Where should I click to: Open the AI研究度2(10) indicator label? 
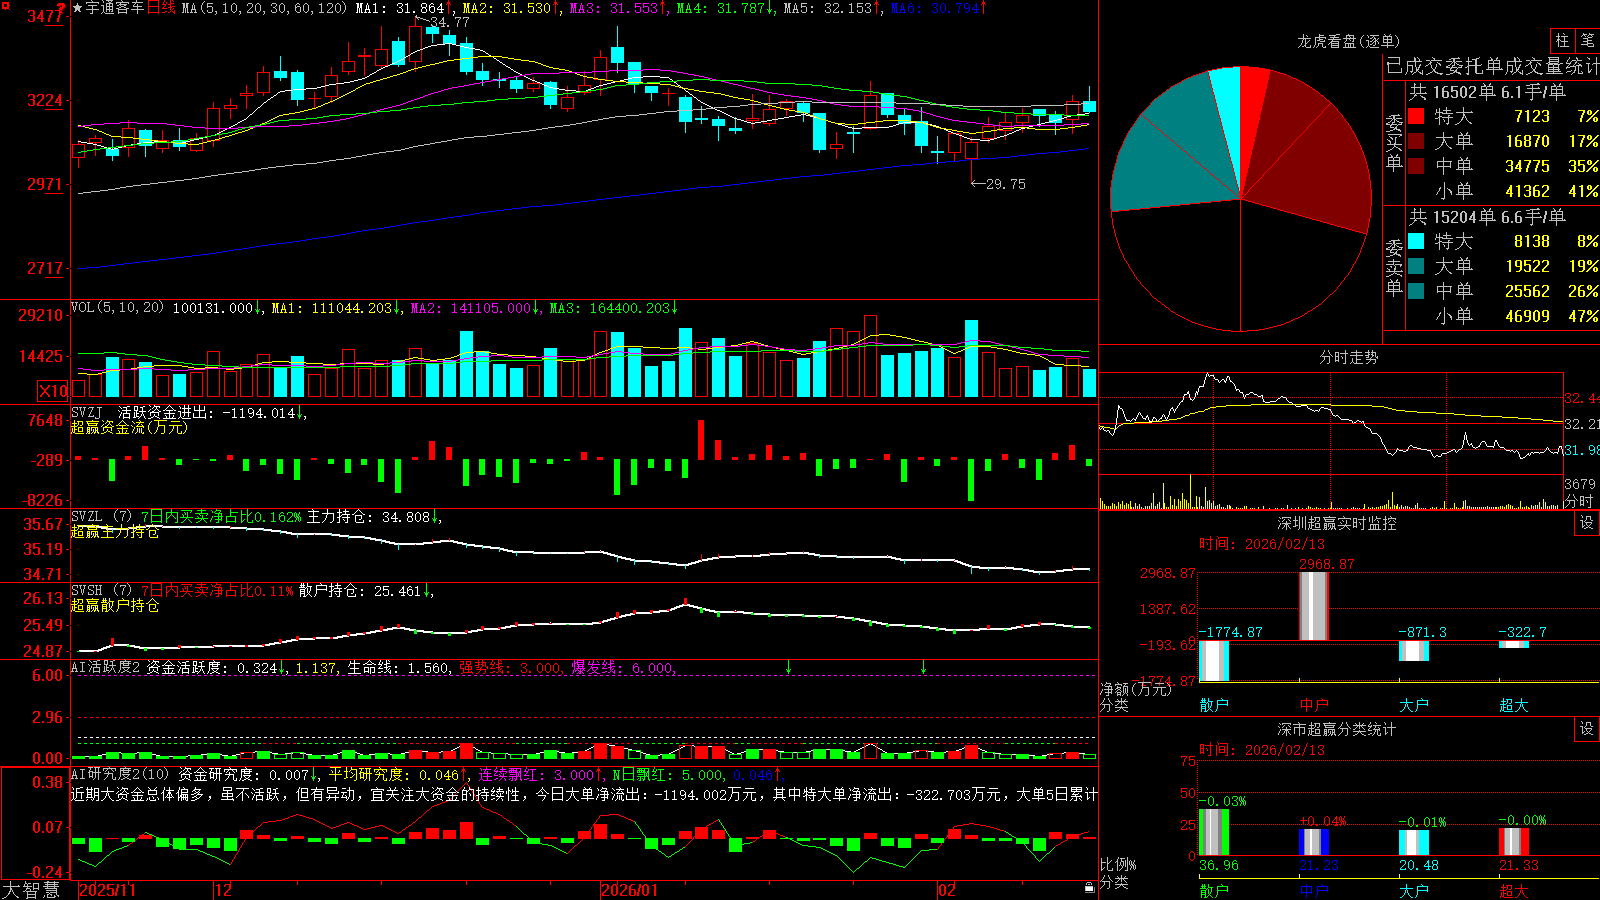point(120,774)
